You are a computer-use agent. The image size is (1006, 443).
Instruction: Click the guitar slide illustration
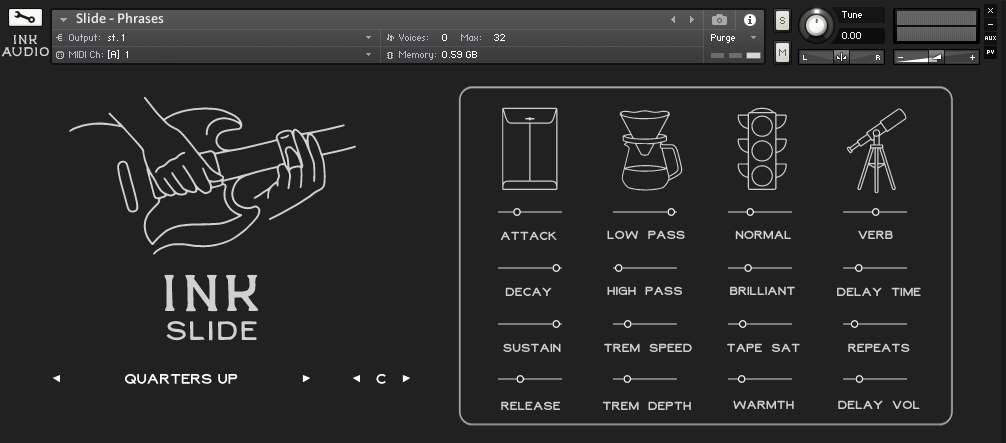212,170
